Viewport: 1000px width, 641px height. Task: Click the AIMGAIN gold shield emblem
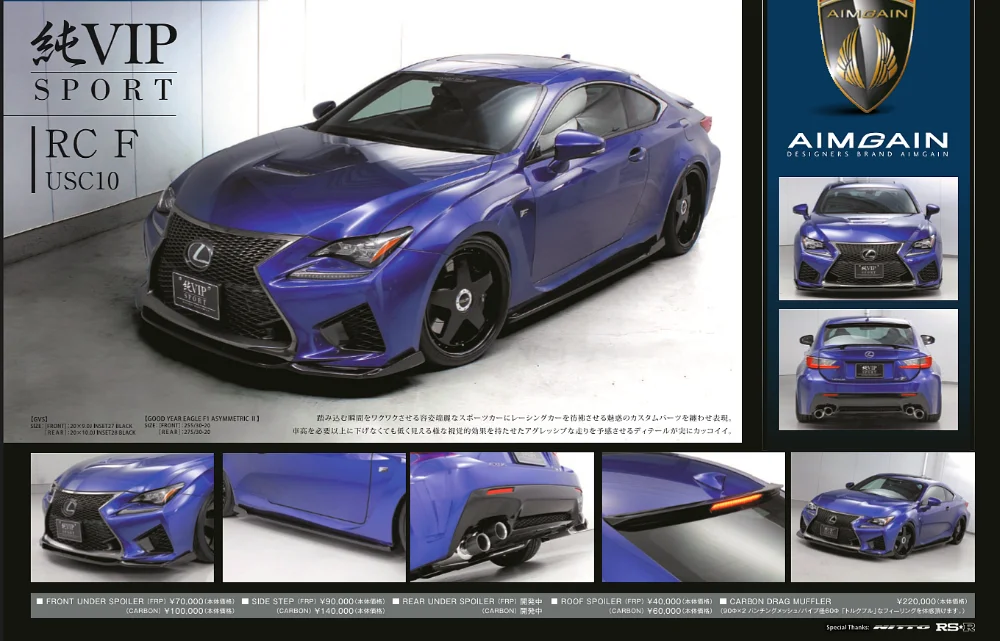[867, 55]
